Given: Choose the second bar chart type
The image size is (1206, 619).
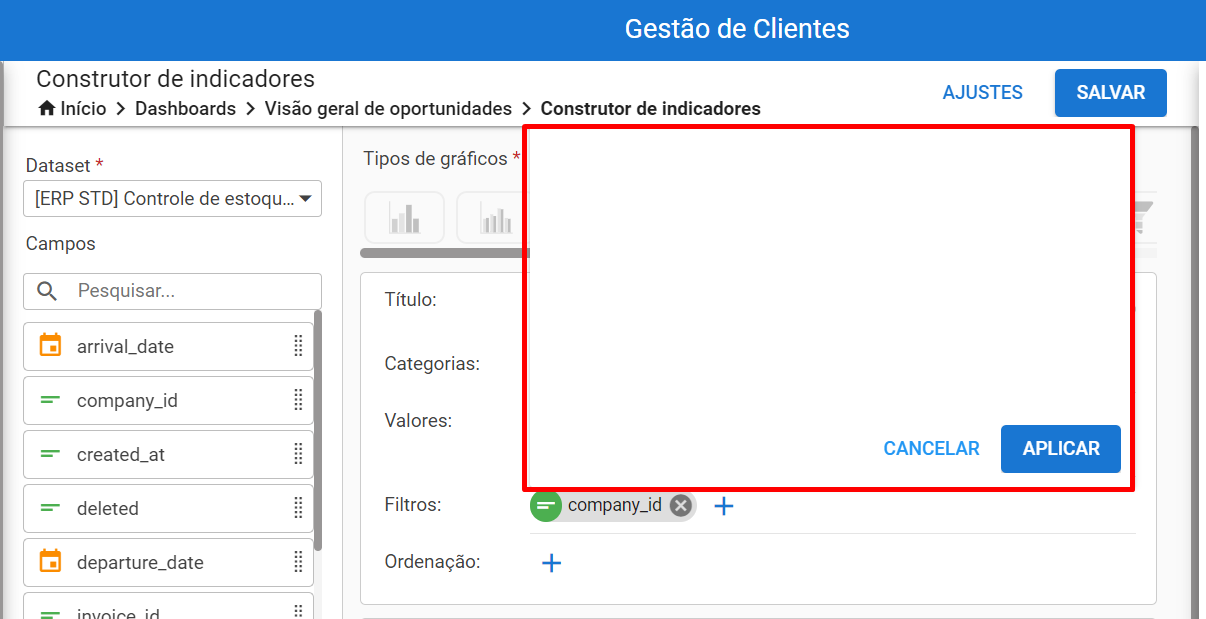Looking at the screenshot, I should (x=491, y=218).
